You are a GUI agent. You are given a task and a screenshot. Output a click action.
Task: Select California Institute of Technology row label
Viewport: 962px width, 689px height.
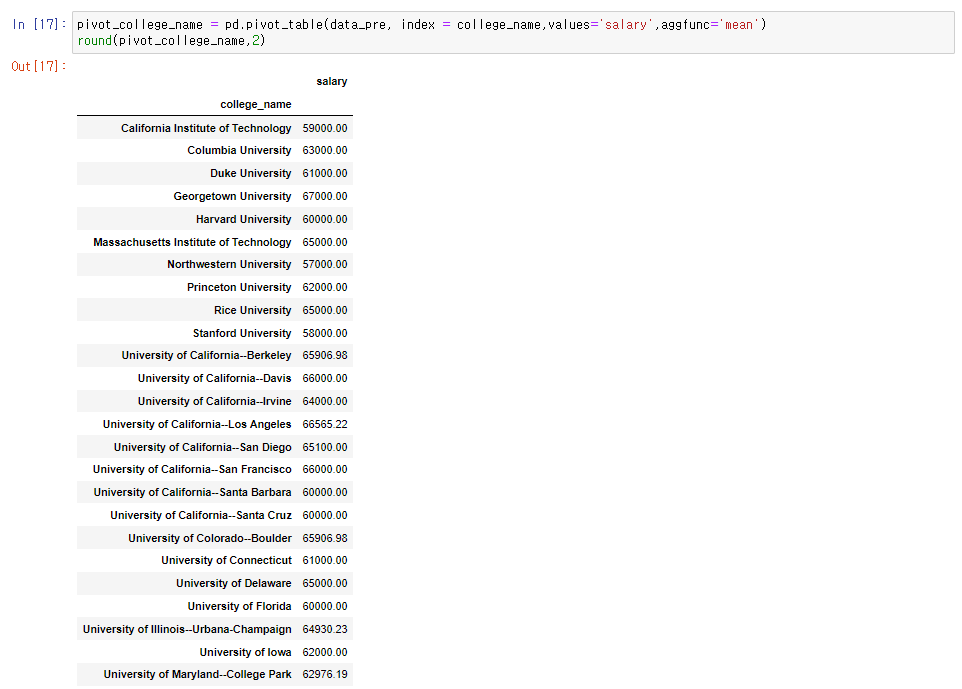coord(206,128)
